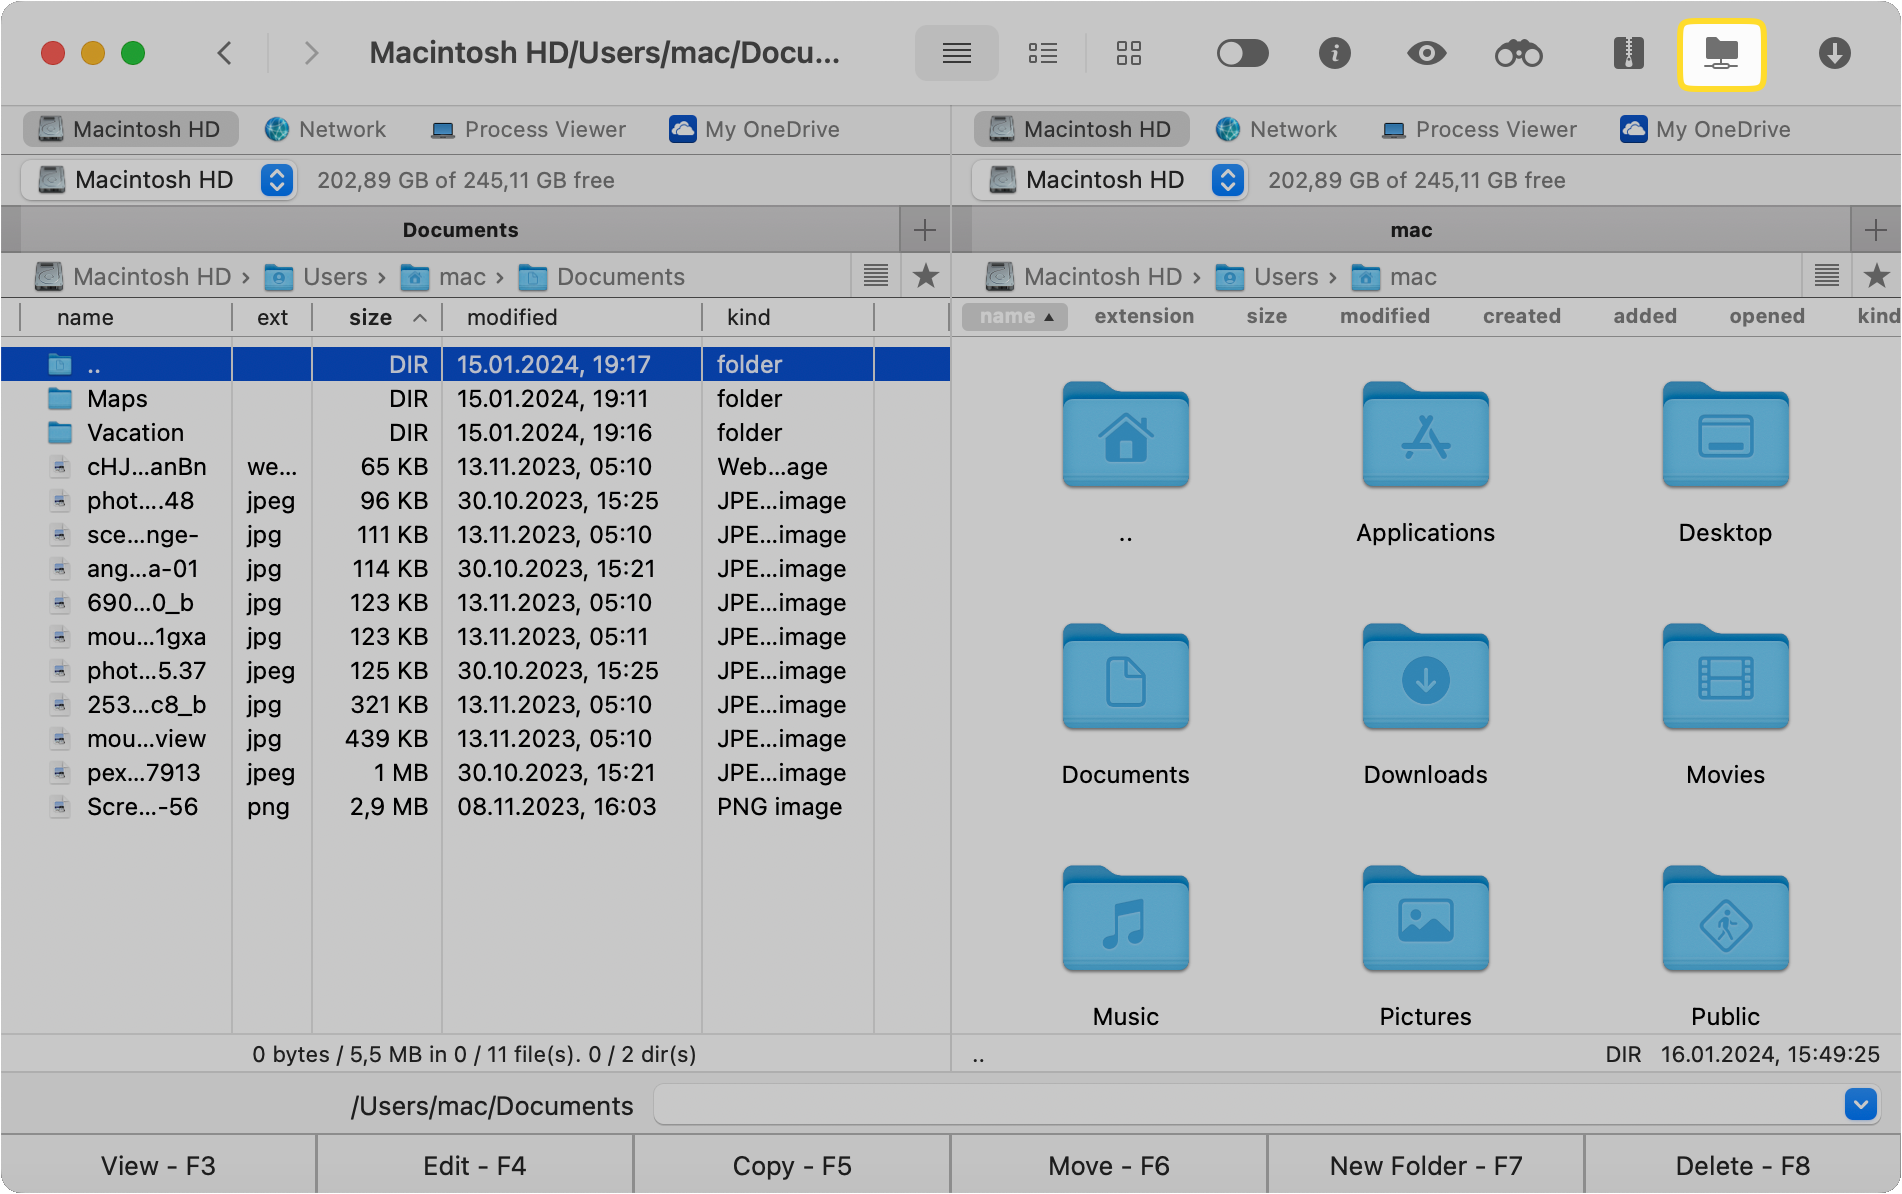Expand the command line history

(x=1860, y=1104)
